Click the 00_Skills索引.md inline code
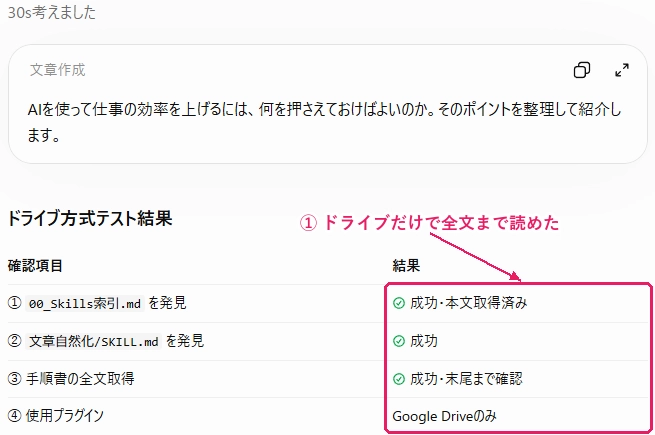This screenshot has height=435, width=655. (x=85, y=303)
